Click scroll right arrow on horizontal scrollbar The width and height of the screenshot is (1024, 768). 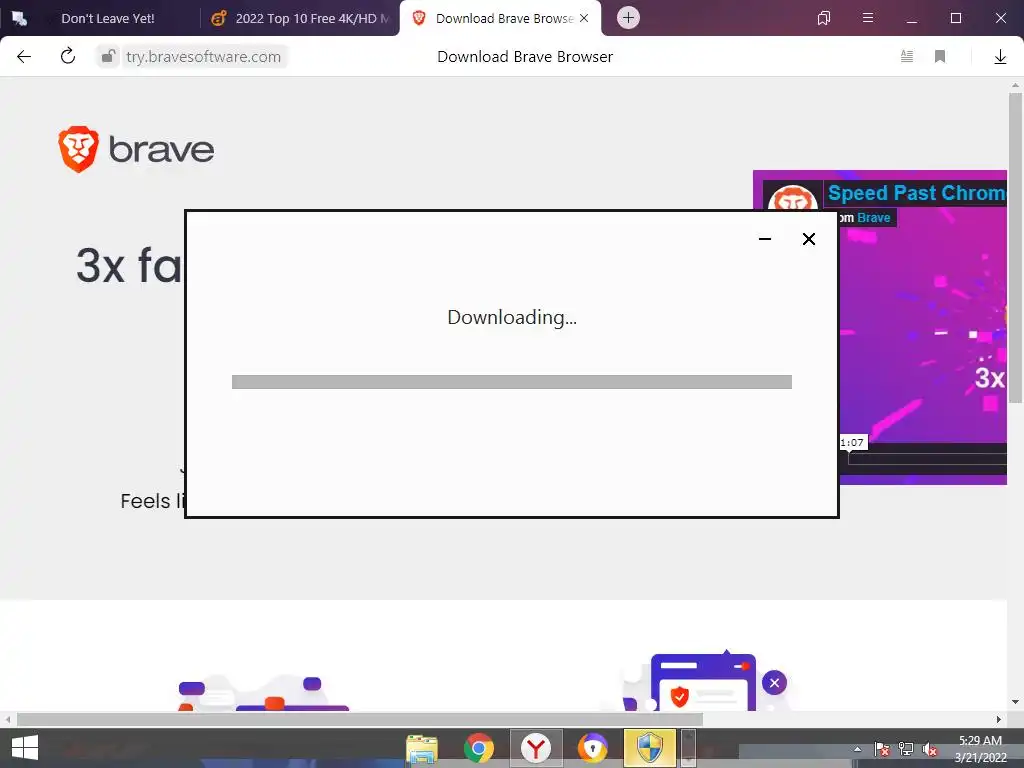pyautogui.click(x=999, y=719)
